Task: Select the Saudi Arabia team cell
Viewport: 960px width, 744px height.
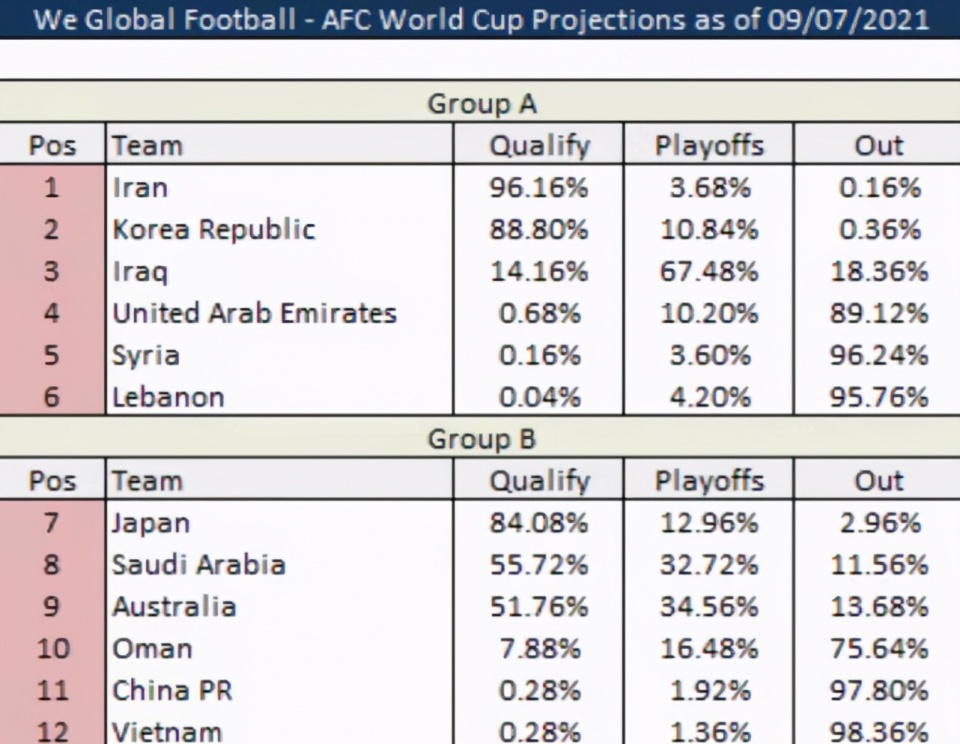Action: (x=198, y=564)
